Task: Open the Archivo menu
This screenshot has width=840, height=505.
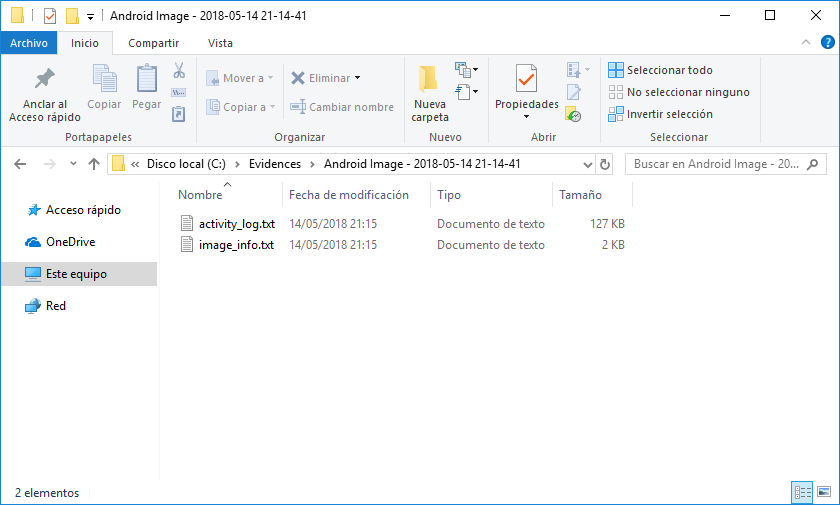Action: pos(29,43)
